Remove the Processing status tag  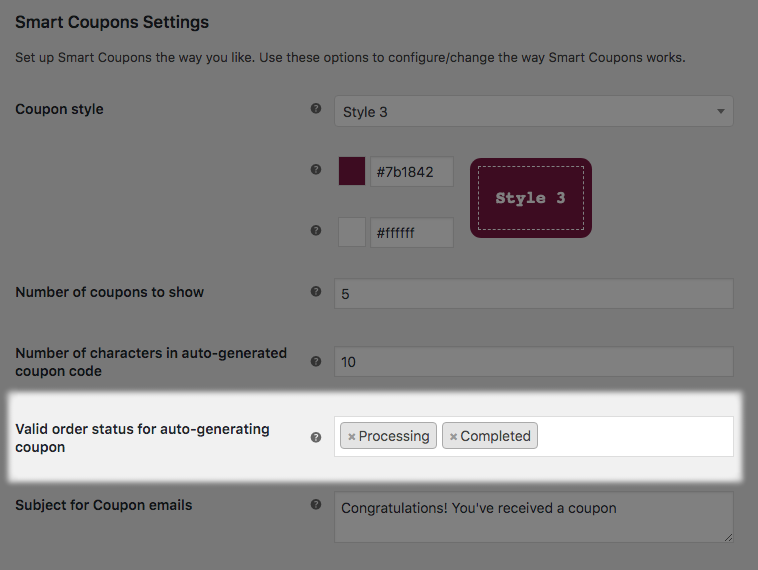click(x=351, y=436)
